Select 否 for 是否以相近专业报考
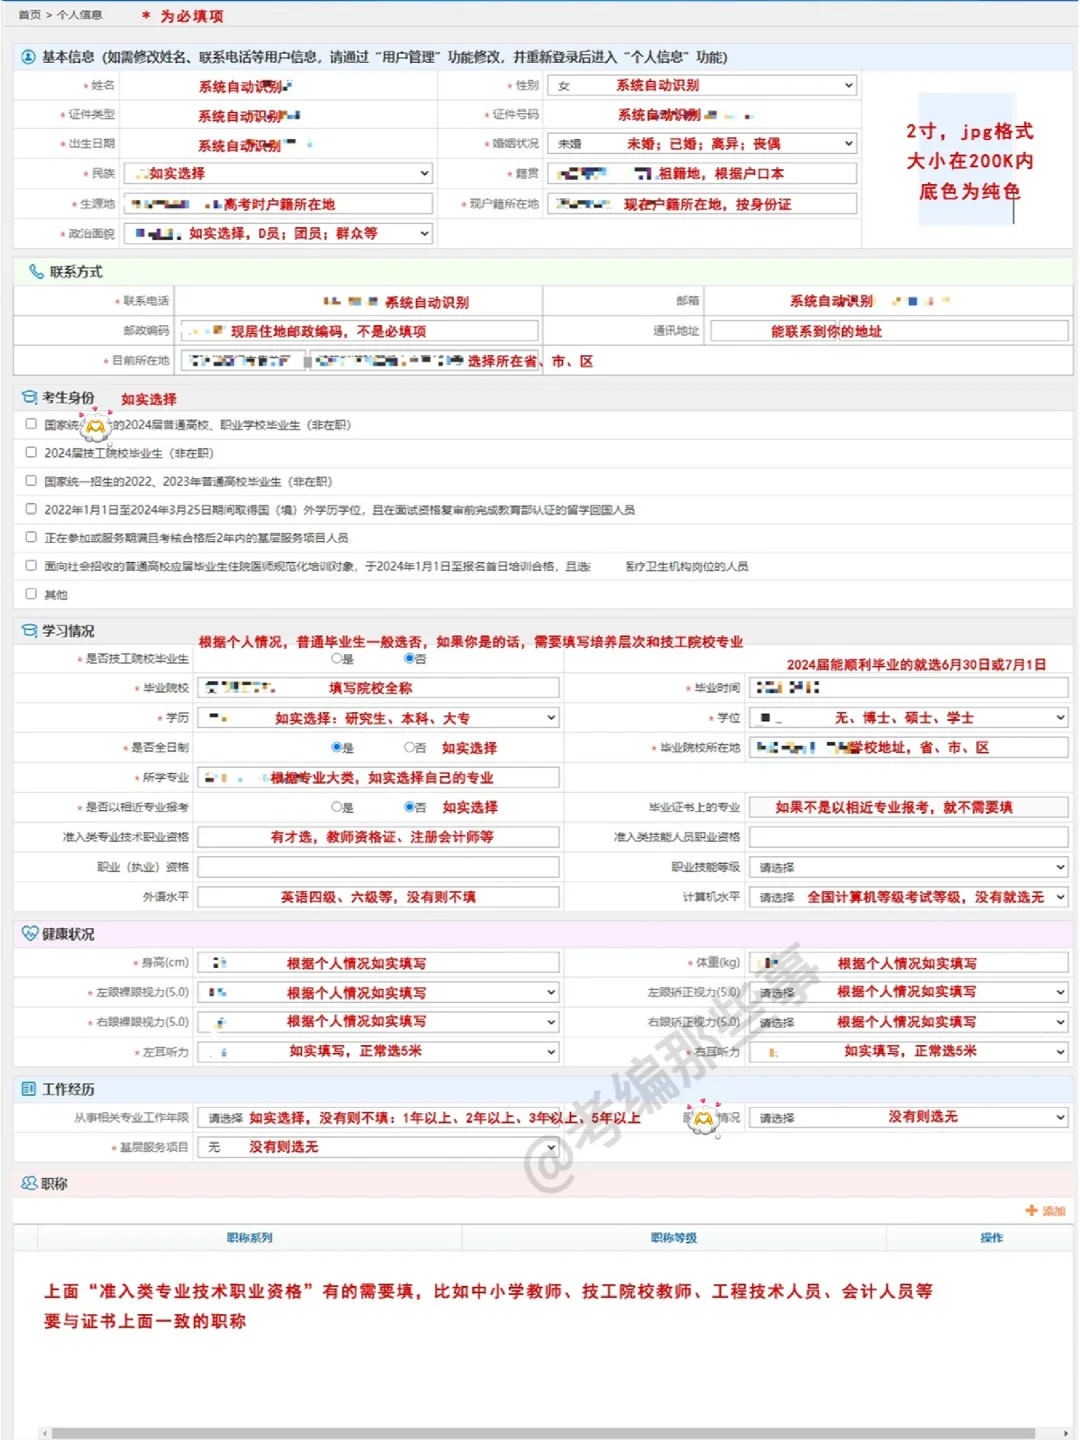 409,807
